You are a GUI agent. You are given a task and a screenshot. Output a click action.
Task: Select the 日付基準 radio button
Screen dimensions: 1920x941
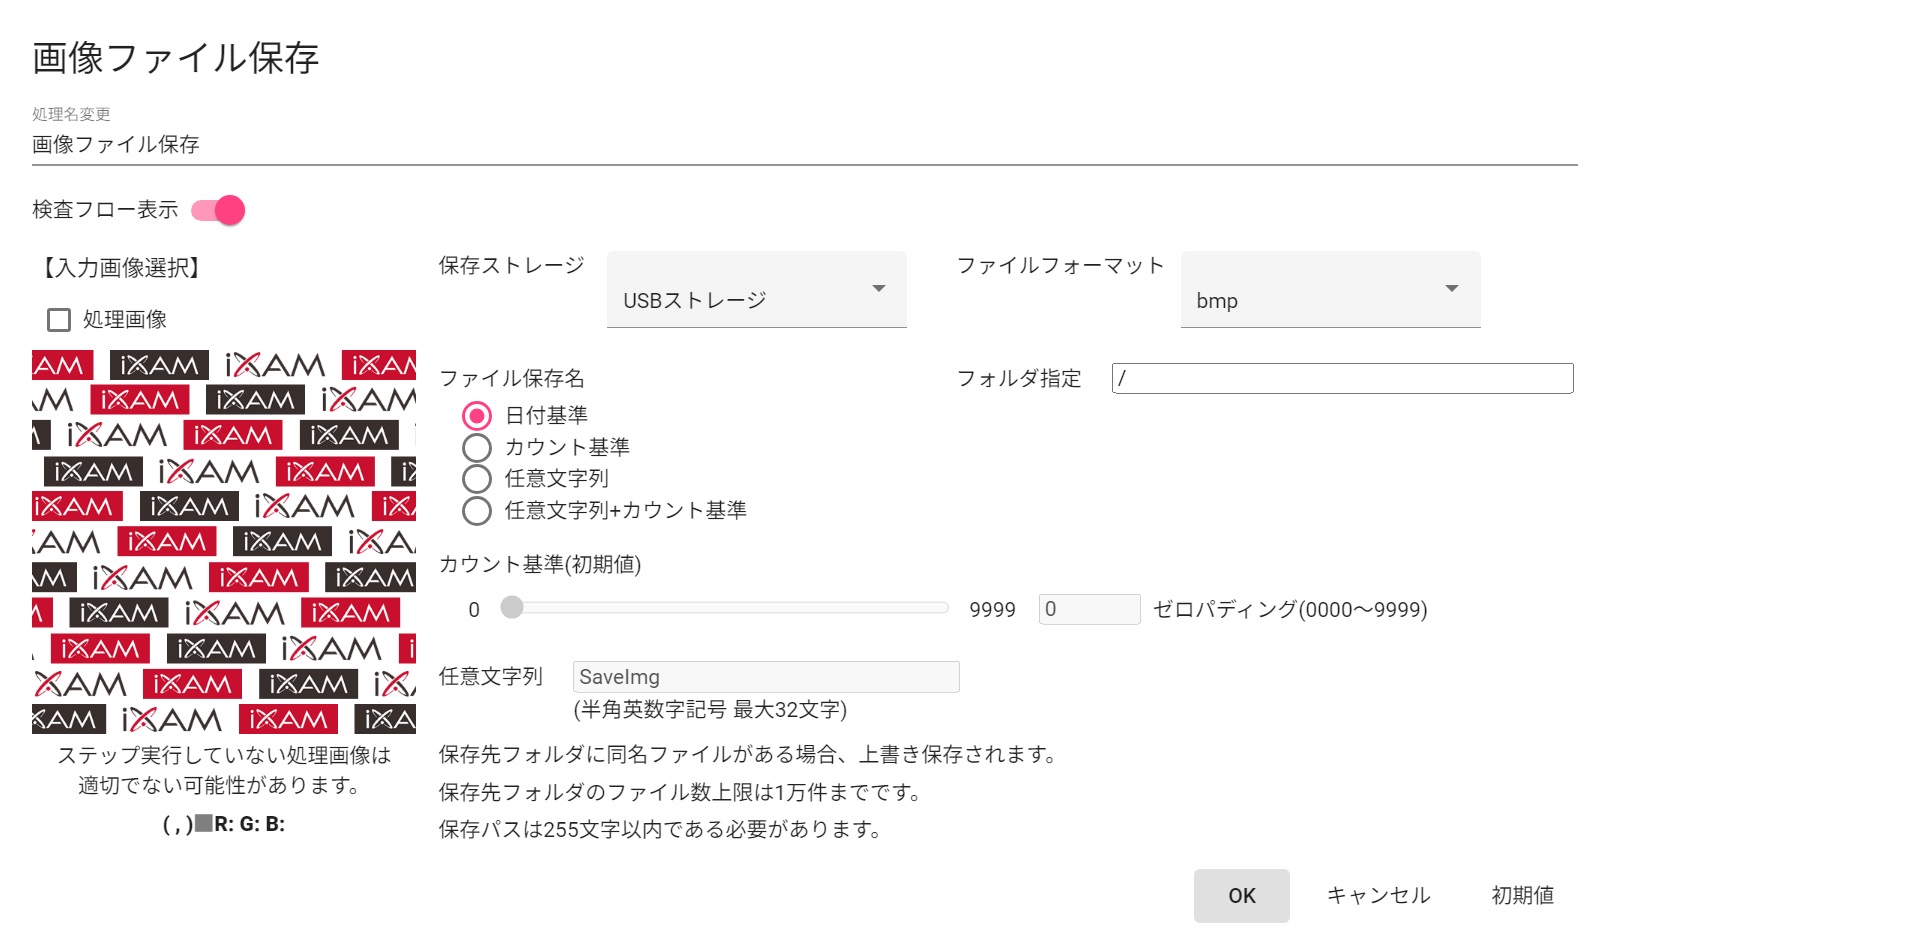[477, 415]
